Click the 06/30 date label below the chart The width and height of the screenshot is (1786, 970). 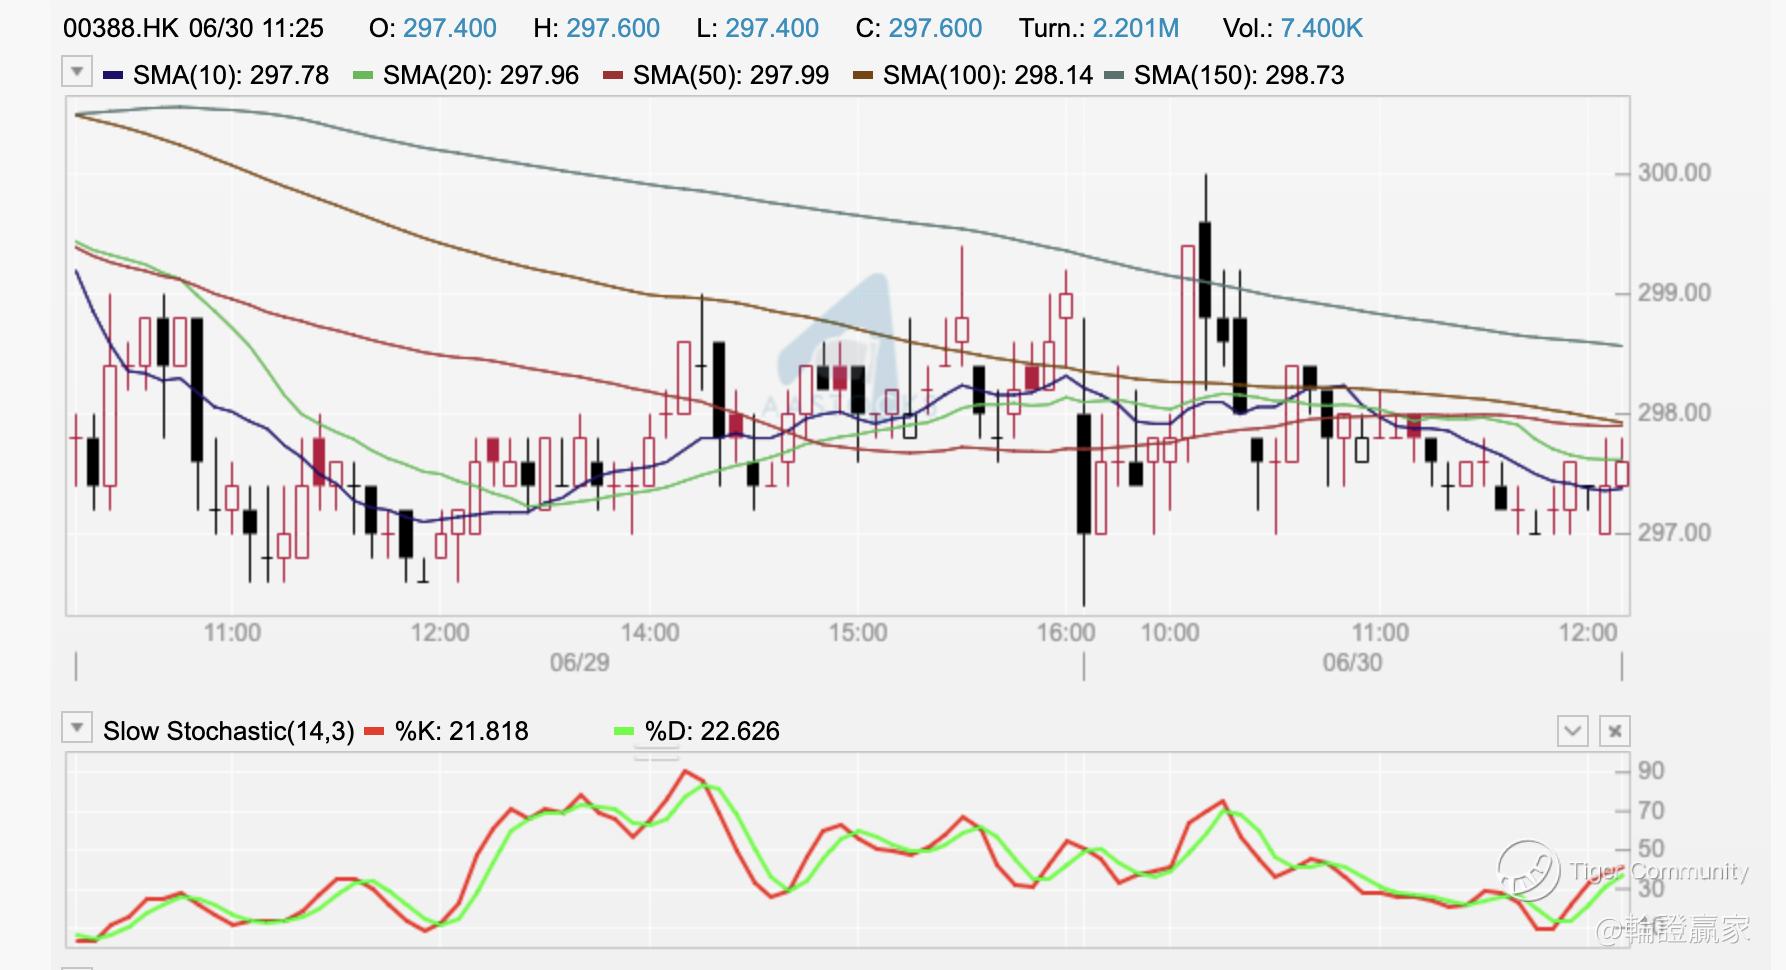(1352, 663)
